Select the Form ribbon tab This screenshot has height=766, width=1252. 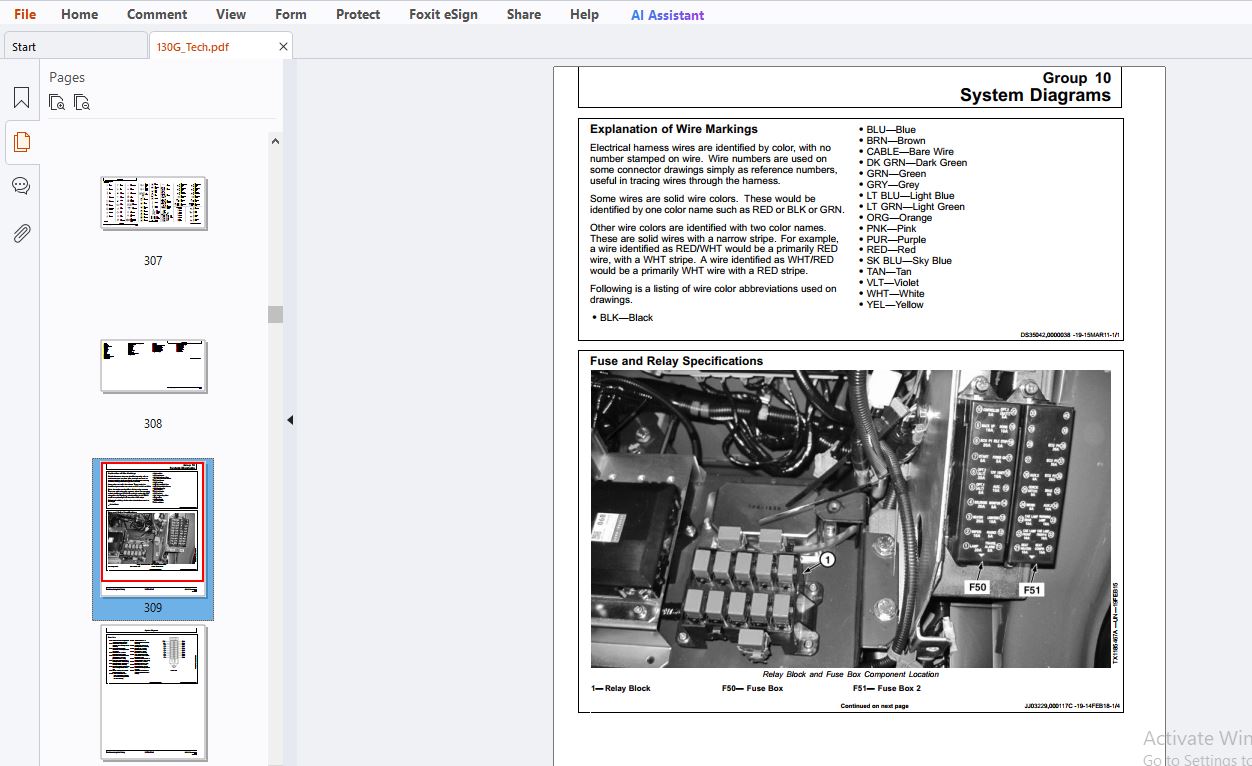[291, 14]
